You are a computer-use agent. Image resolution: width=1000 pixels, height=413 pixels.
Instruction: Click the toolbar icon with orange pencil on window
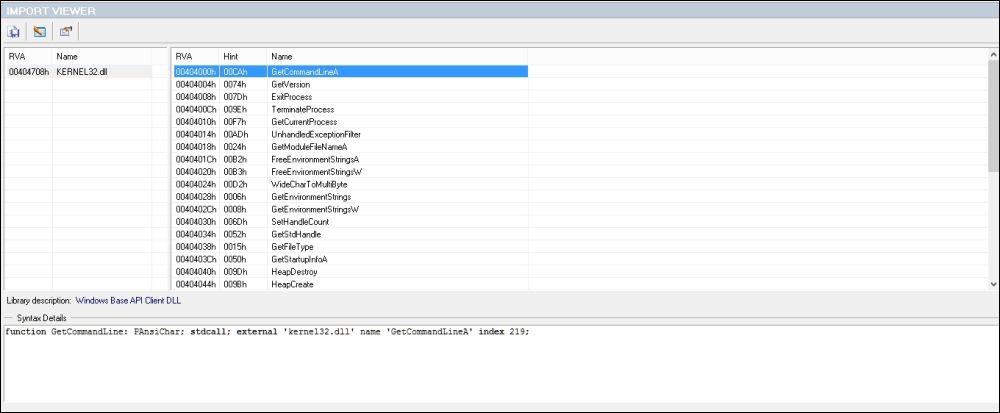(x=40, y=31)
